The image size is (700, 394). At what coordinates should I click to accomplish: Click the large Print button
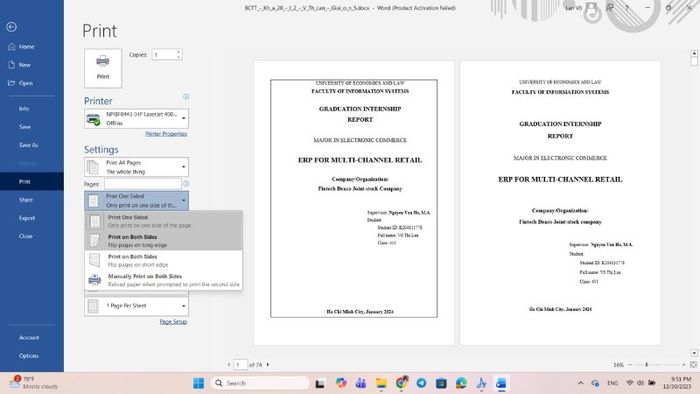click(x=103, y=68)
